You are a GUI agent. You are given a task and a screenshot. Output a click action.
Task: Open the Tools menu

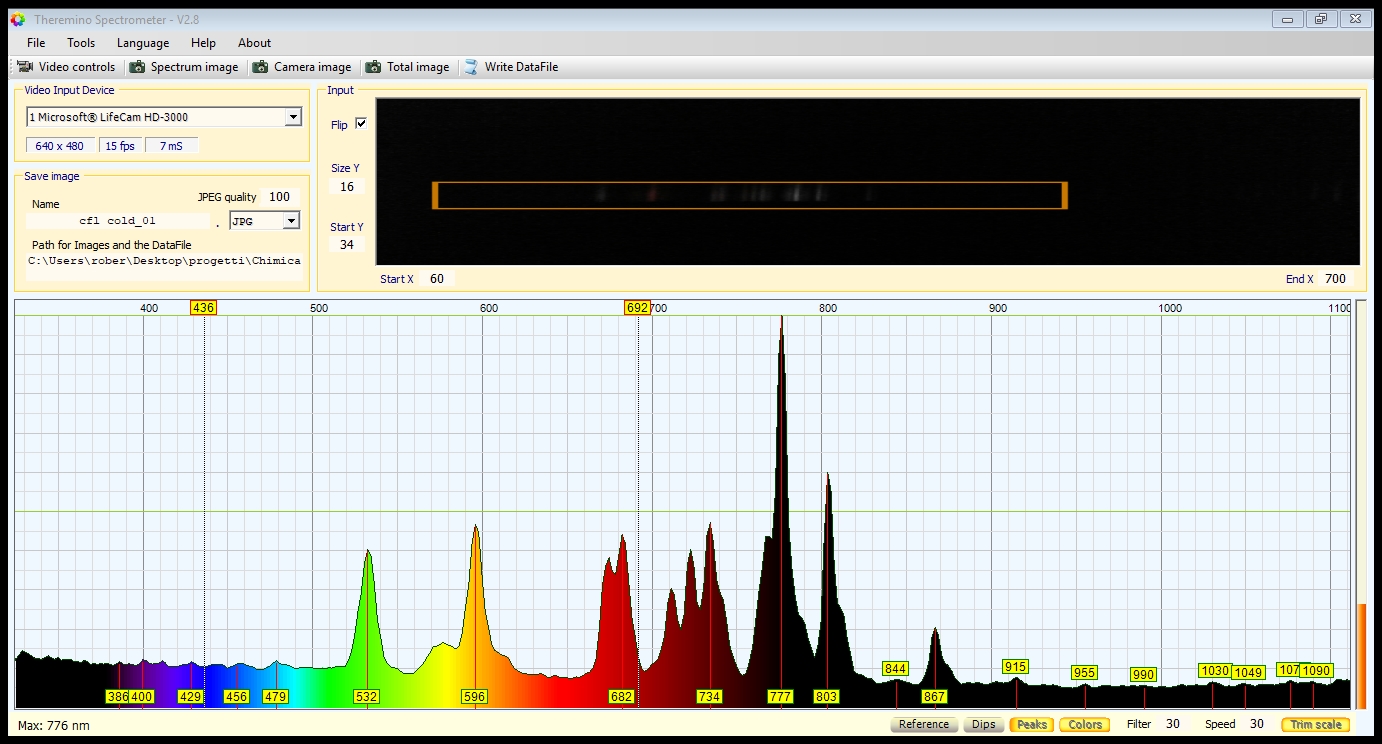tap(81, 43)
